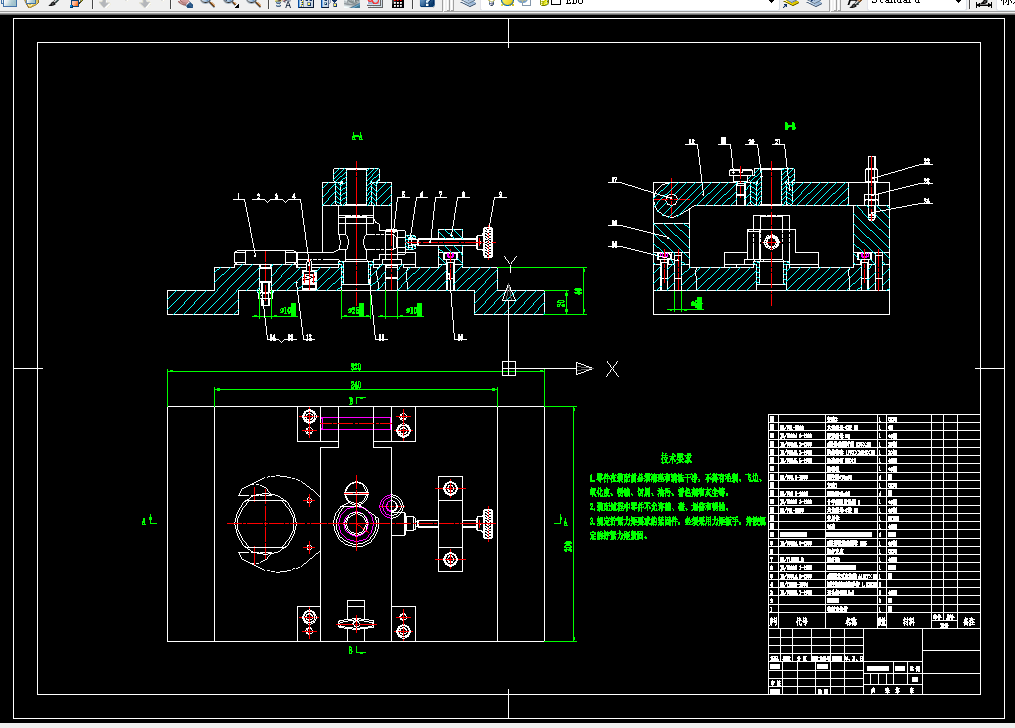The width and height of the screenshot is (1015, 728).
Task: Open the Sheet Set Manager icon
Action: (351, 3)
